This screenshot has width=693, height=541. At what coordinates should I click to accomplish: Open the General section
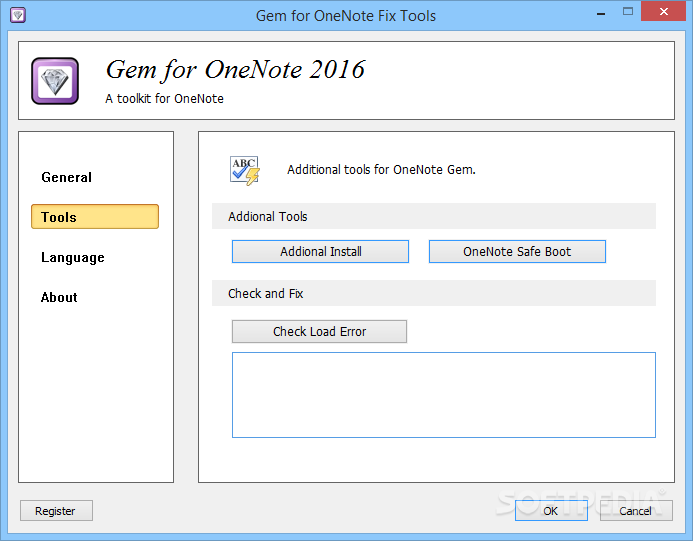click(66, 177)
